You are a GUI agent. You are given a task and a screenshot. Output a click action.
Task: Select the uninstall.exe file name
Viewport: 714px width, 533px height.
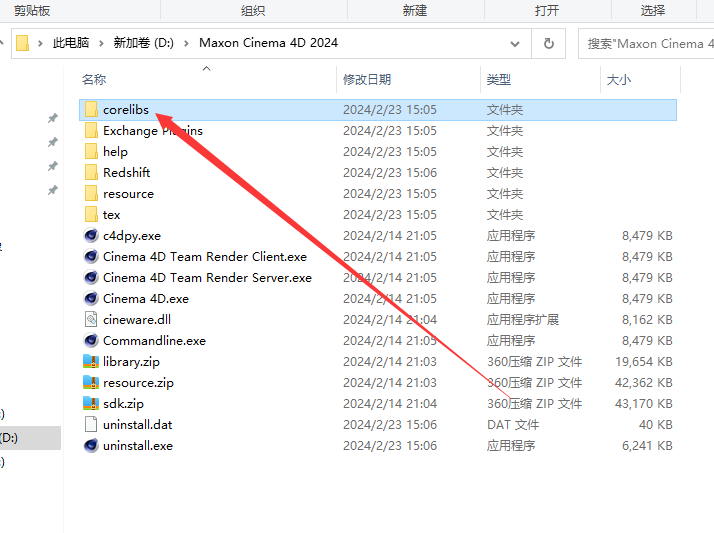(138, 446)
